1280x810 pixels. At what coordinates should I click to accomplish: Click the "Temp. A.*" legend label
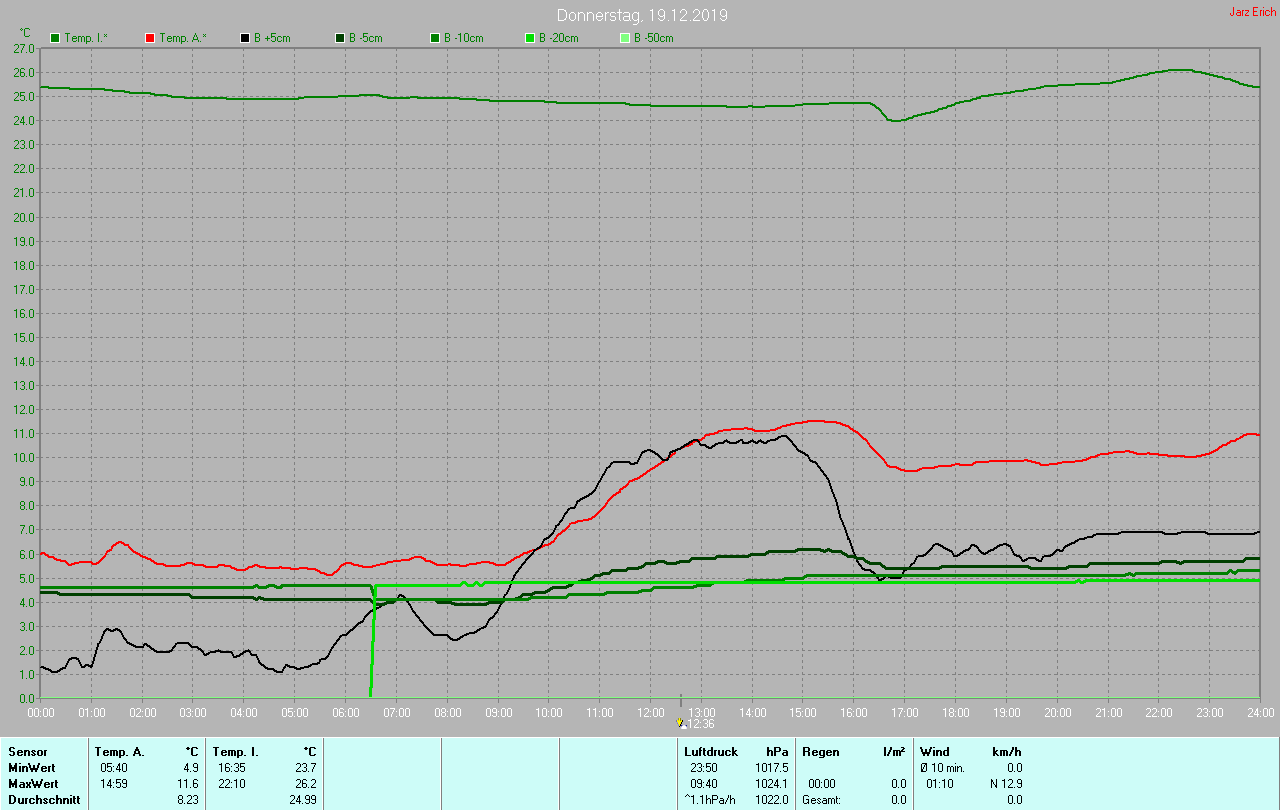coord(183,38)
